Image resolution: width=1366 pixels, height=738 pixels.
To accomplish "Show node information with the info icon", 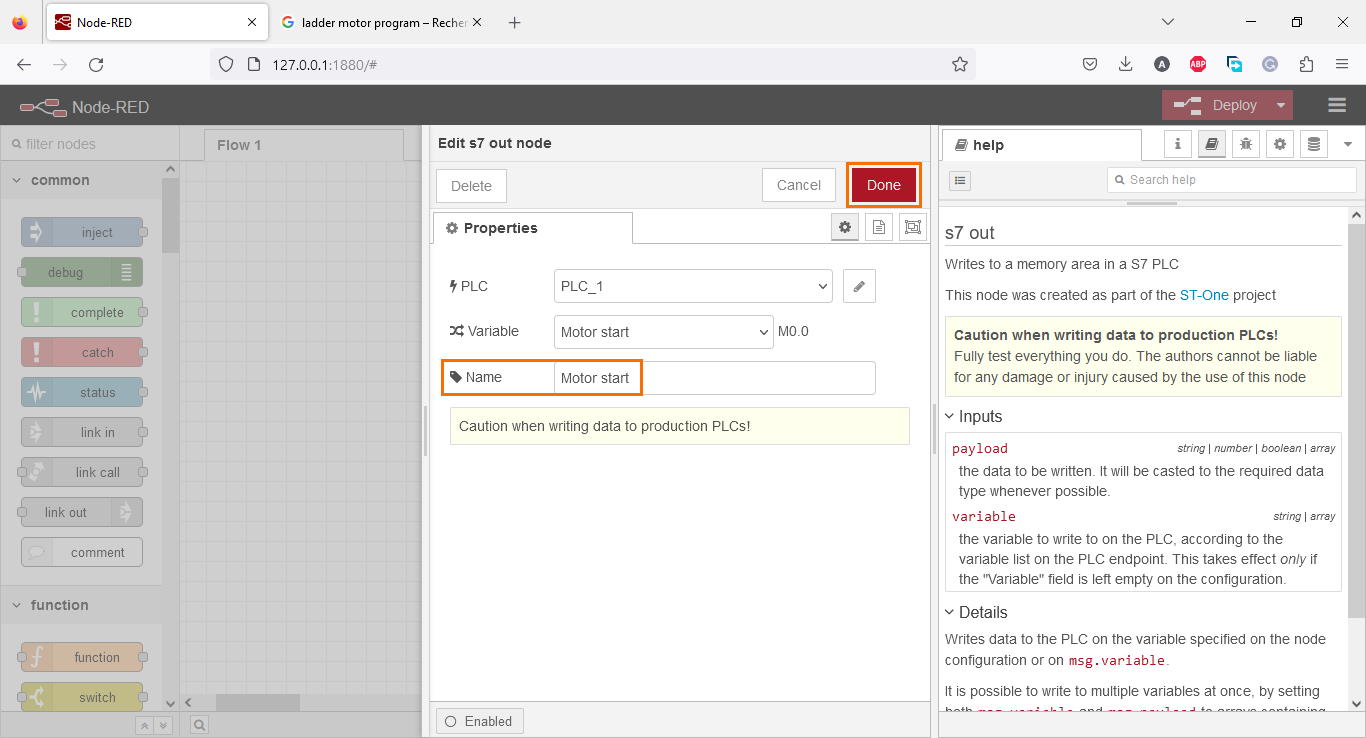I will coord(1177,144).
